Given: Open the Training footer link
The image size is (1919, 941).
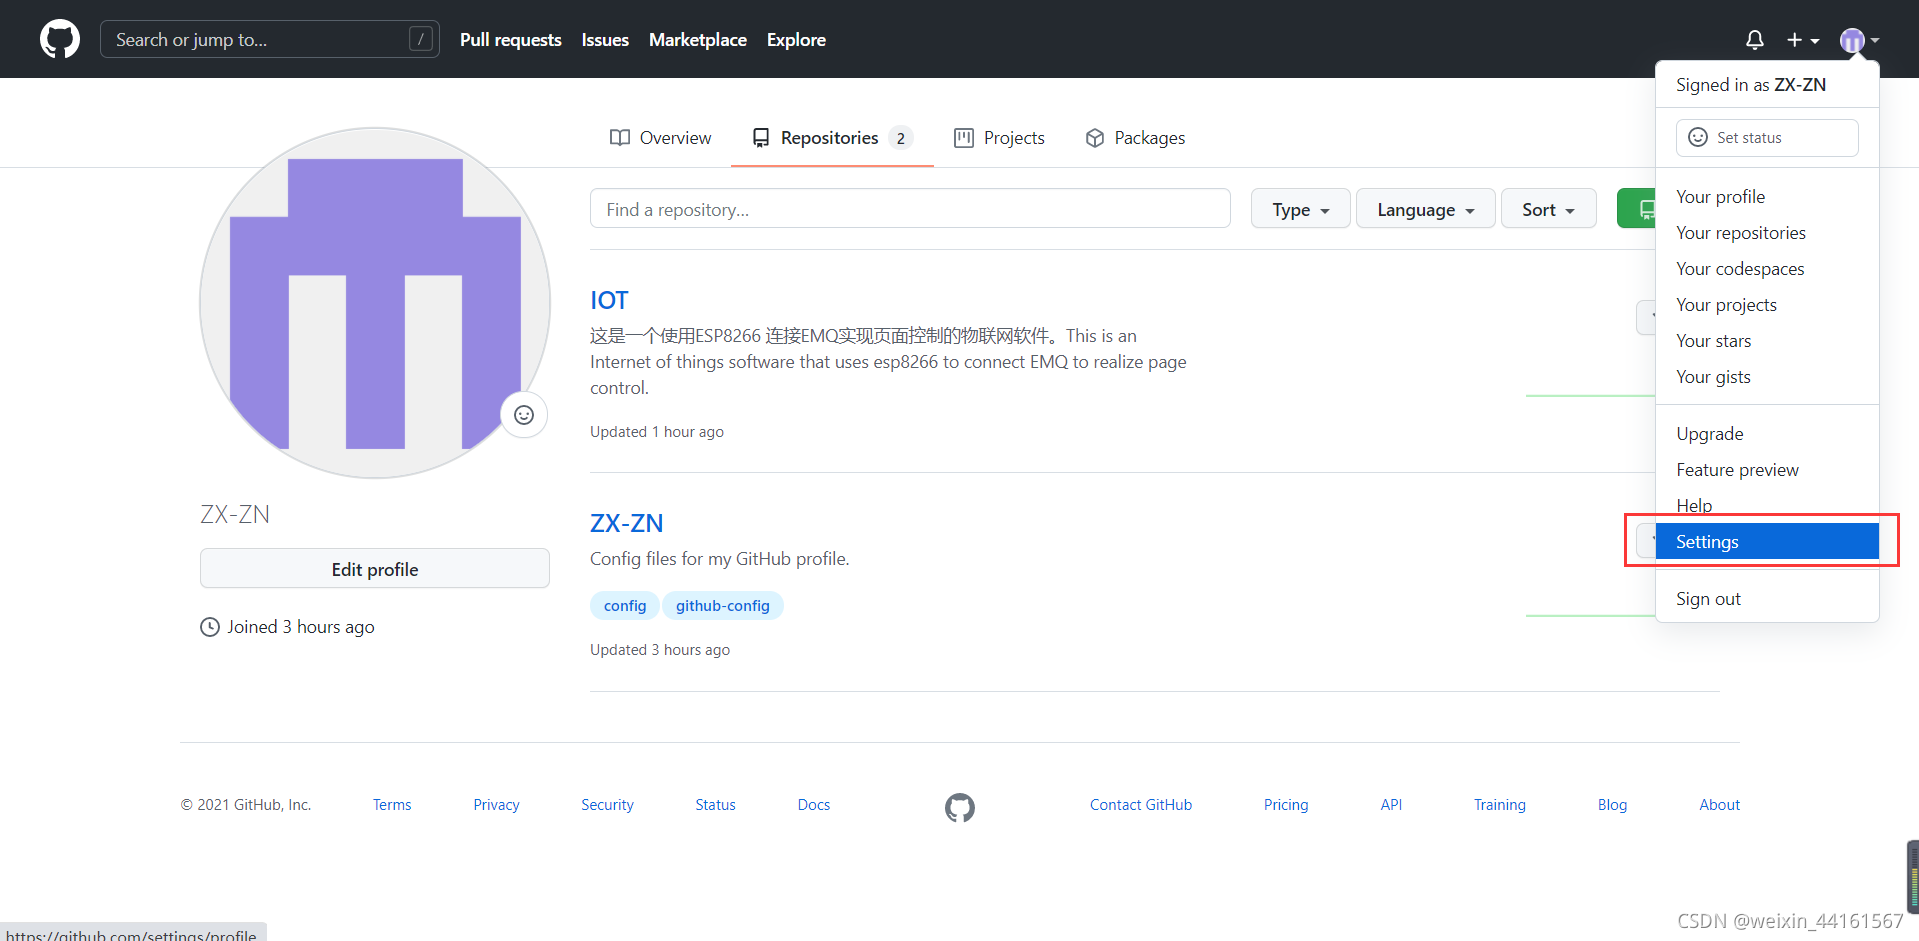Looking at the screenshot, I should click(1500, 805).
